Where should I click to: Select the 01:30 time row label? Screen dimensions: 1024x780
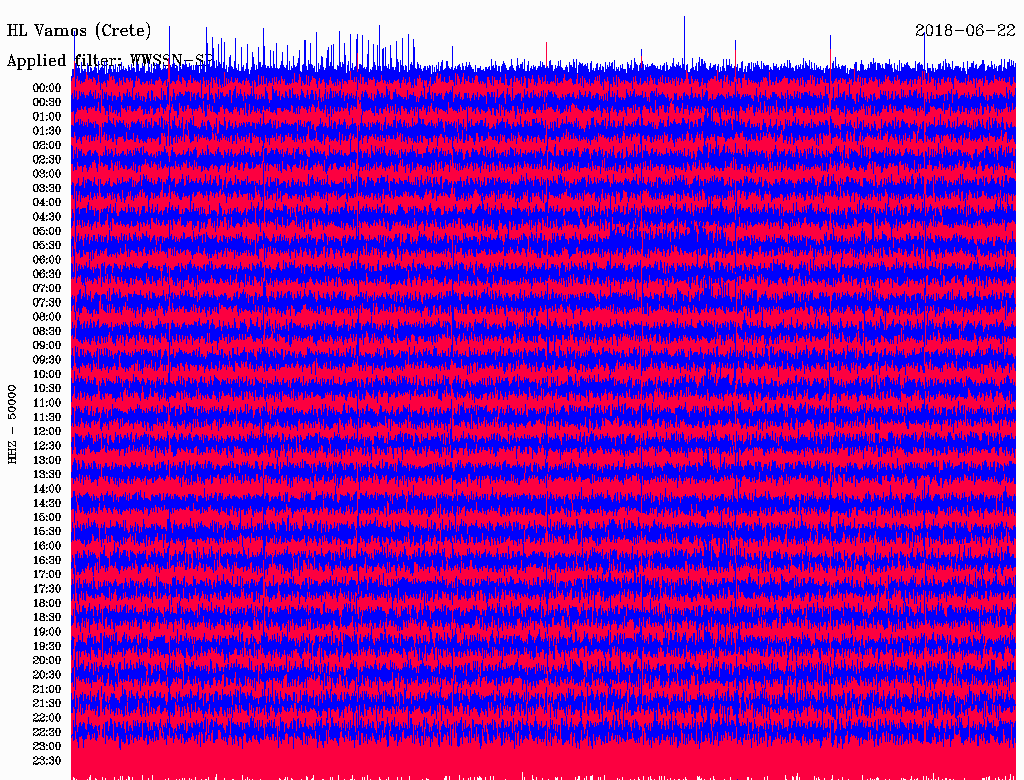(46, 131)
